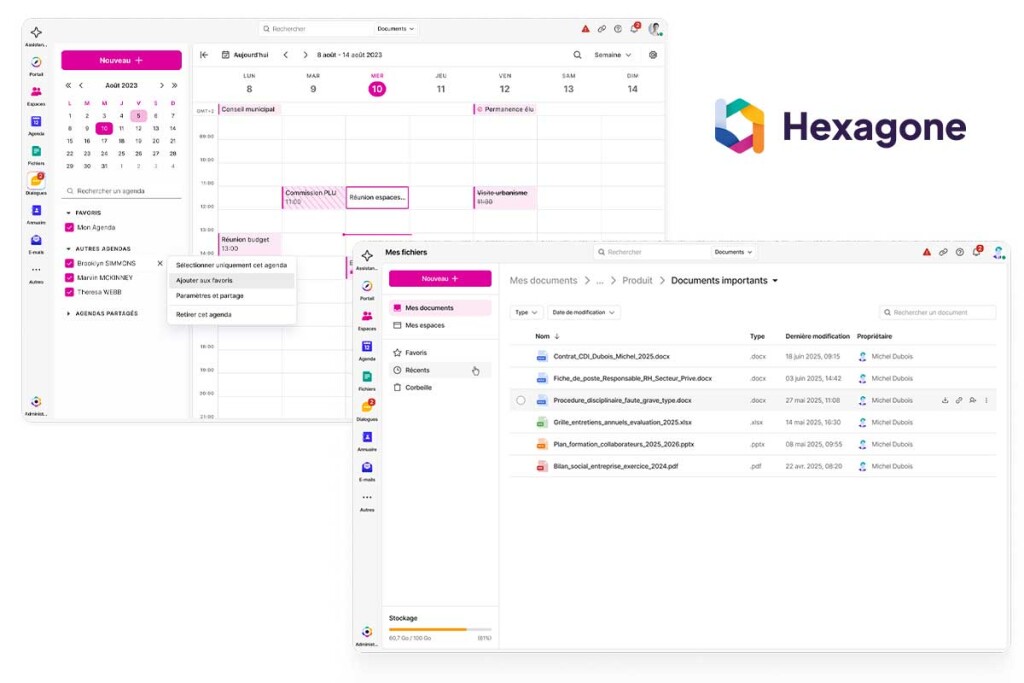Viewport: 1024px width, 683px height.
Task: Choose Ajouter aux favoris menu entry
Action: pyautogui.click(x=231, y=280)
